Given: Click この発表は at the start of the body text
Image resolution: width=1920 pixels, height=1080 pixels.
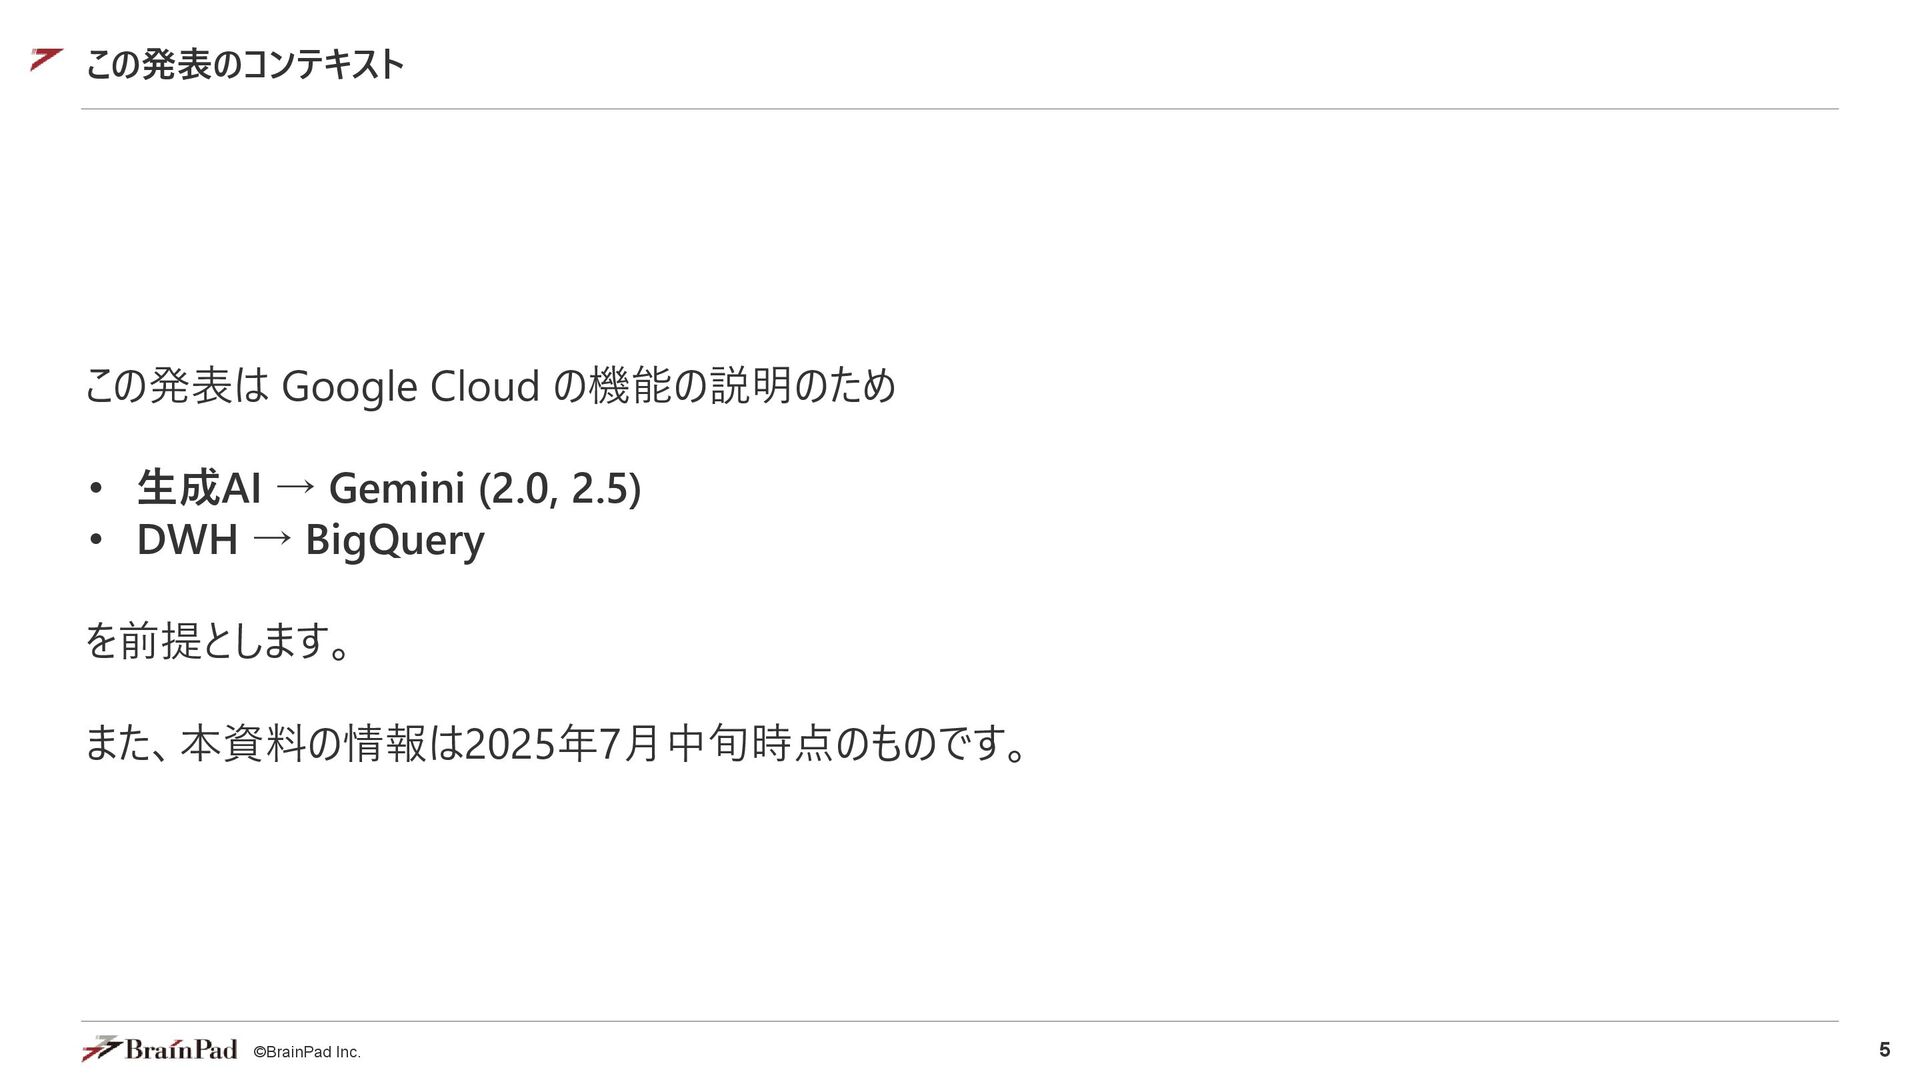Looking at the screenshot, I should [177, 386].
